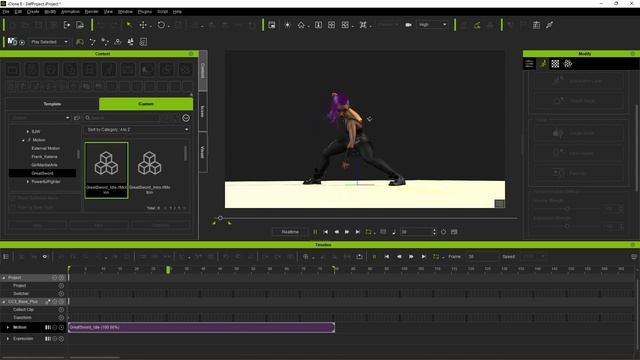This screenshot has height=360, width=640.
Task: Activate the Move object tool
Action: click(x=143, y=25)
